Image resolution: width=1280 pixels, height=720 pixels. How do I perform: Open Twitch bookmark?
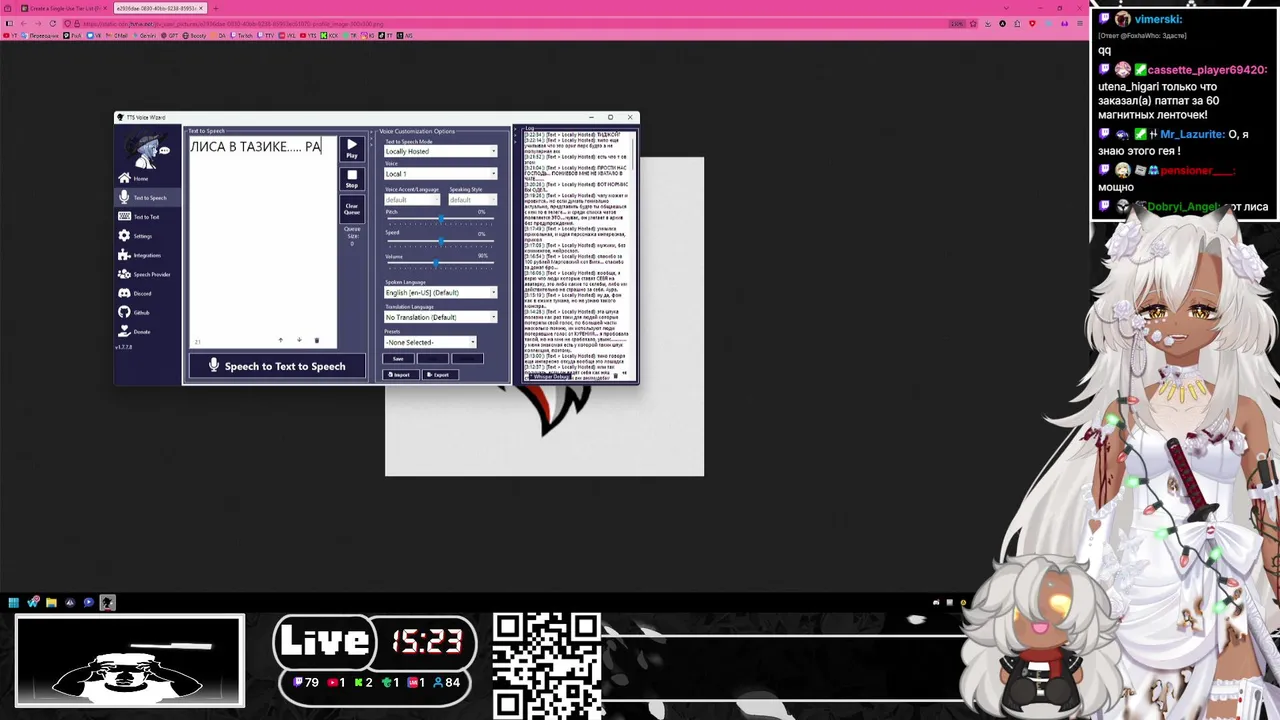[241, 35]
